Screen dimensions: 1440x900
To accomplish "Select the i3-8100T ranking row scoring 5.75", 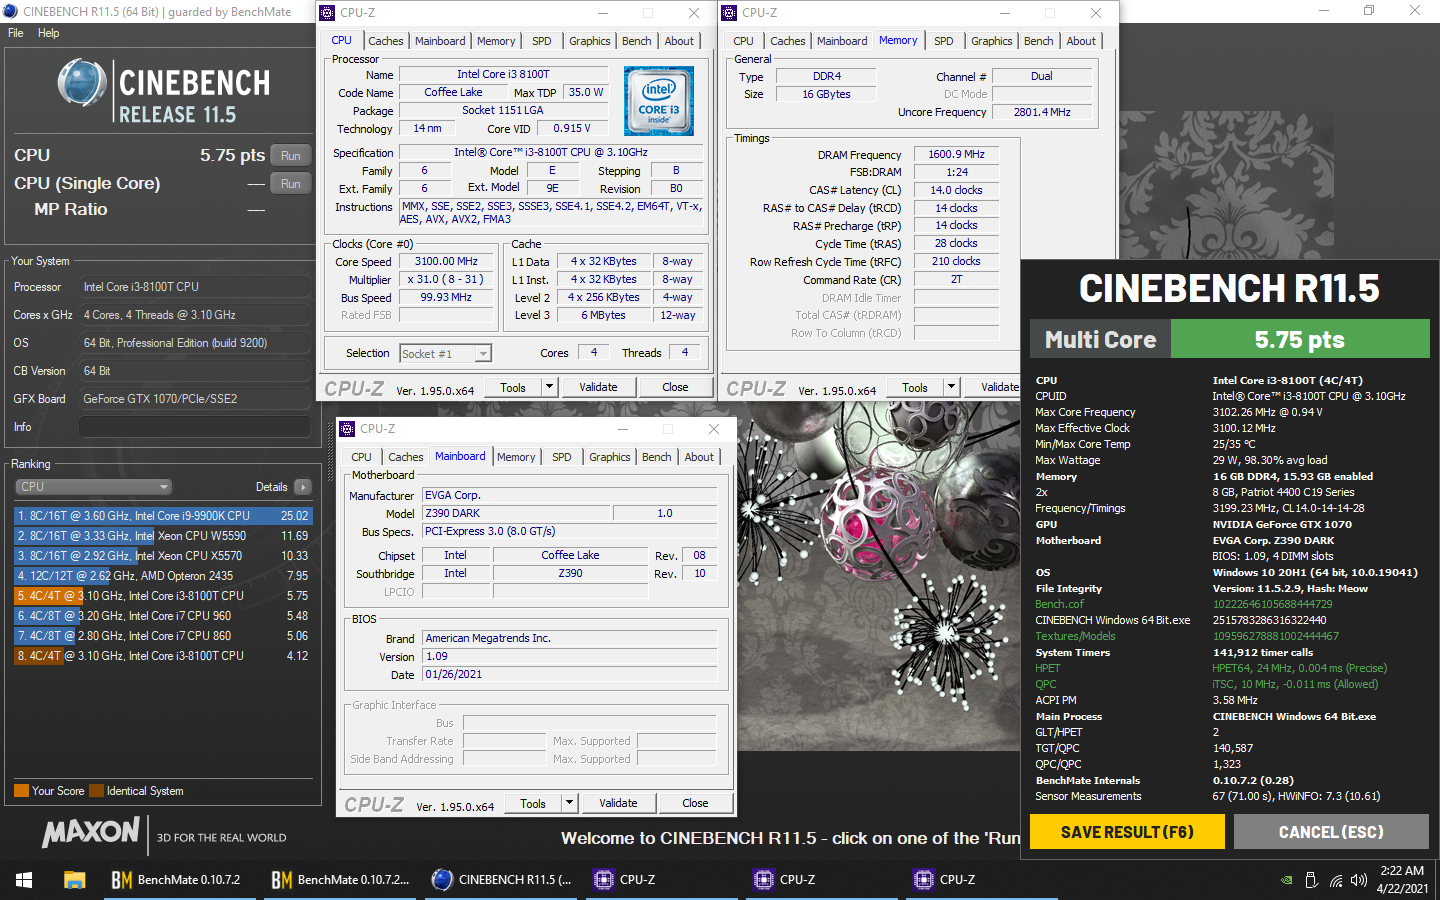I will tap(162, 596).
